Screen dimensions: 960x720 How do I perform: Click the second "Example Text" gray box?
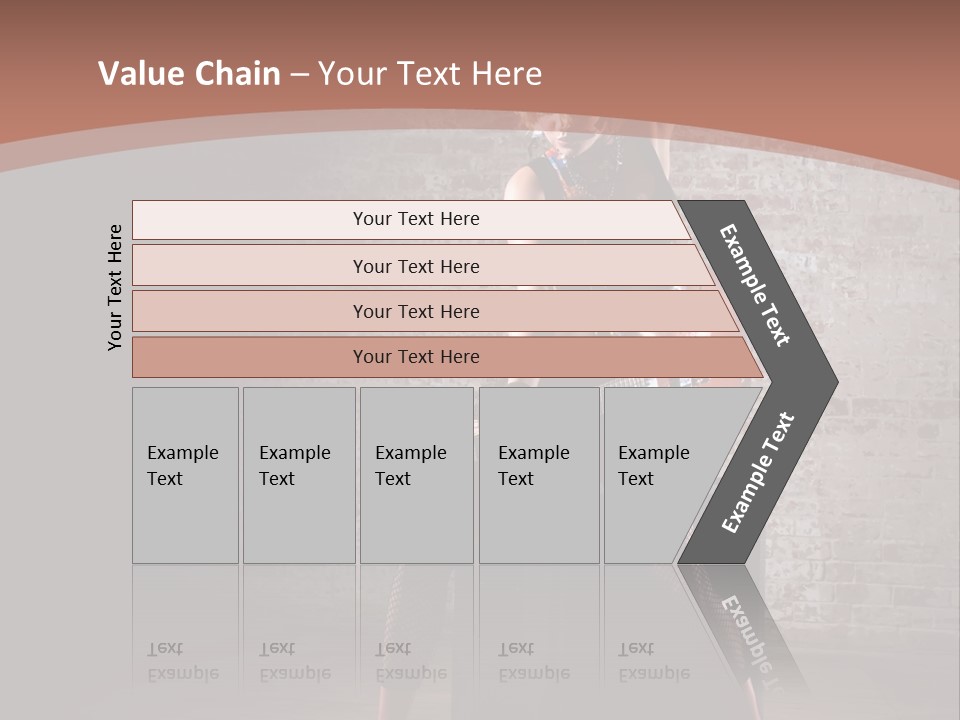(x=298, y=475)
